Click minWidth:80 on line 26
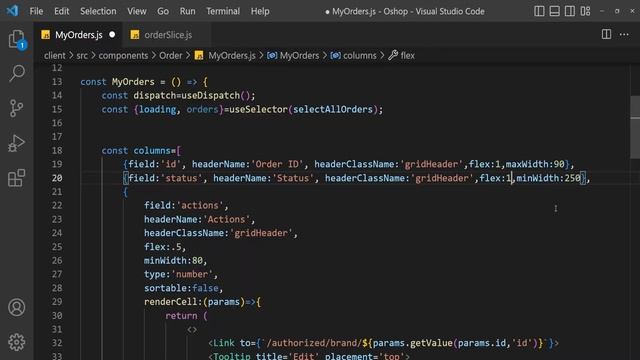Image resolution: width=640 pixels, height=360 pixels. coord(173,260)
